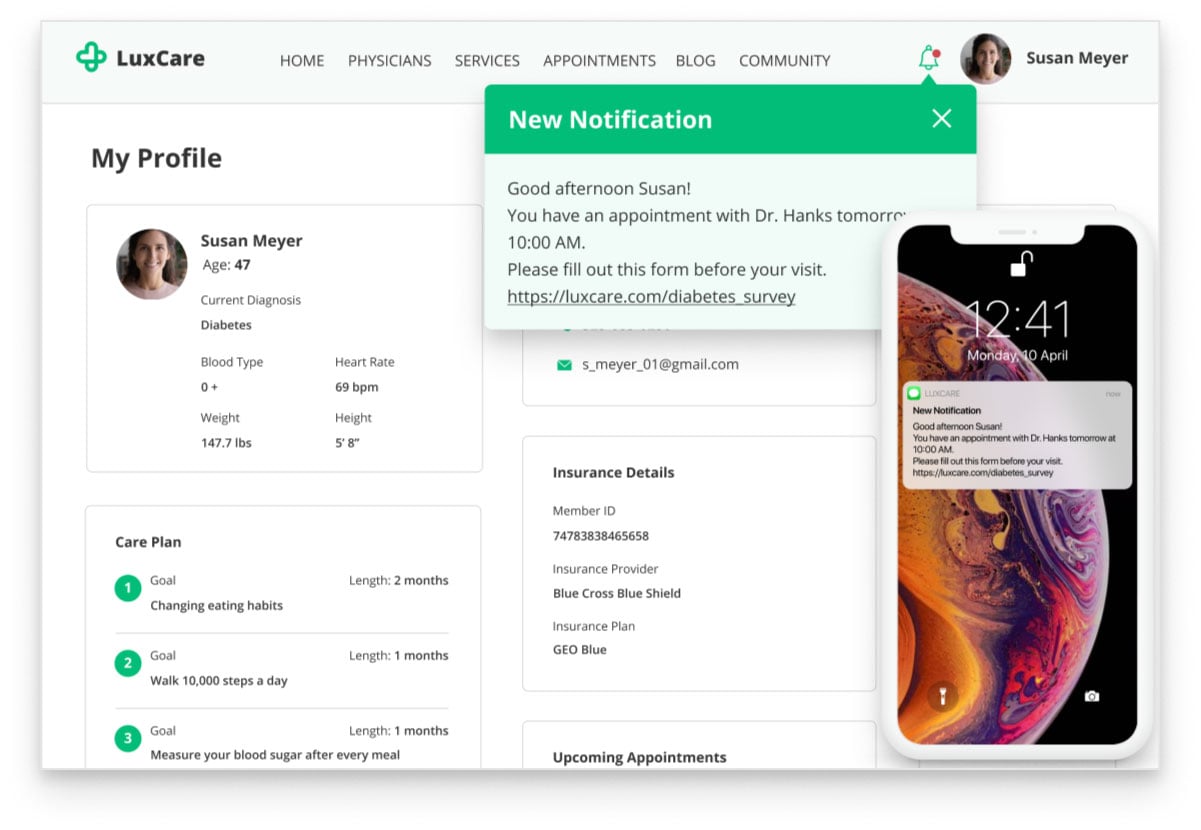Image resolution: width=1201 pixels, height=830 pixels.
Task: Click Susan Meyer's header avatar
Action: pos(985,59)
